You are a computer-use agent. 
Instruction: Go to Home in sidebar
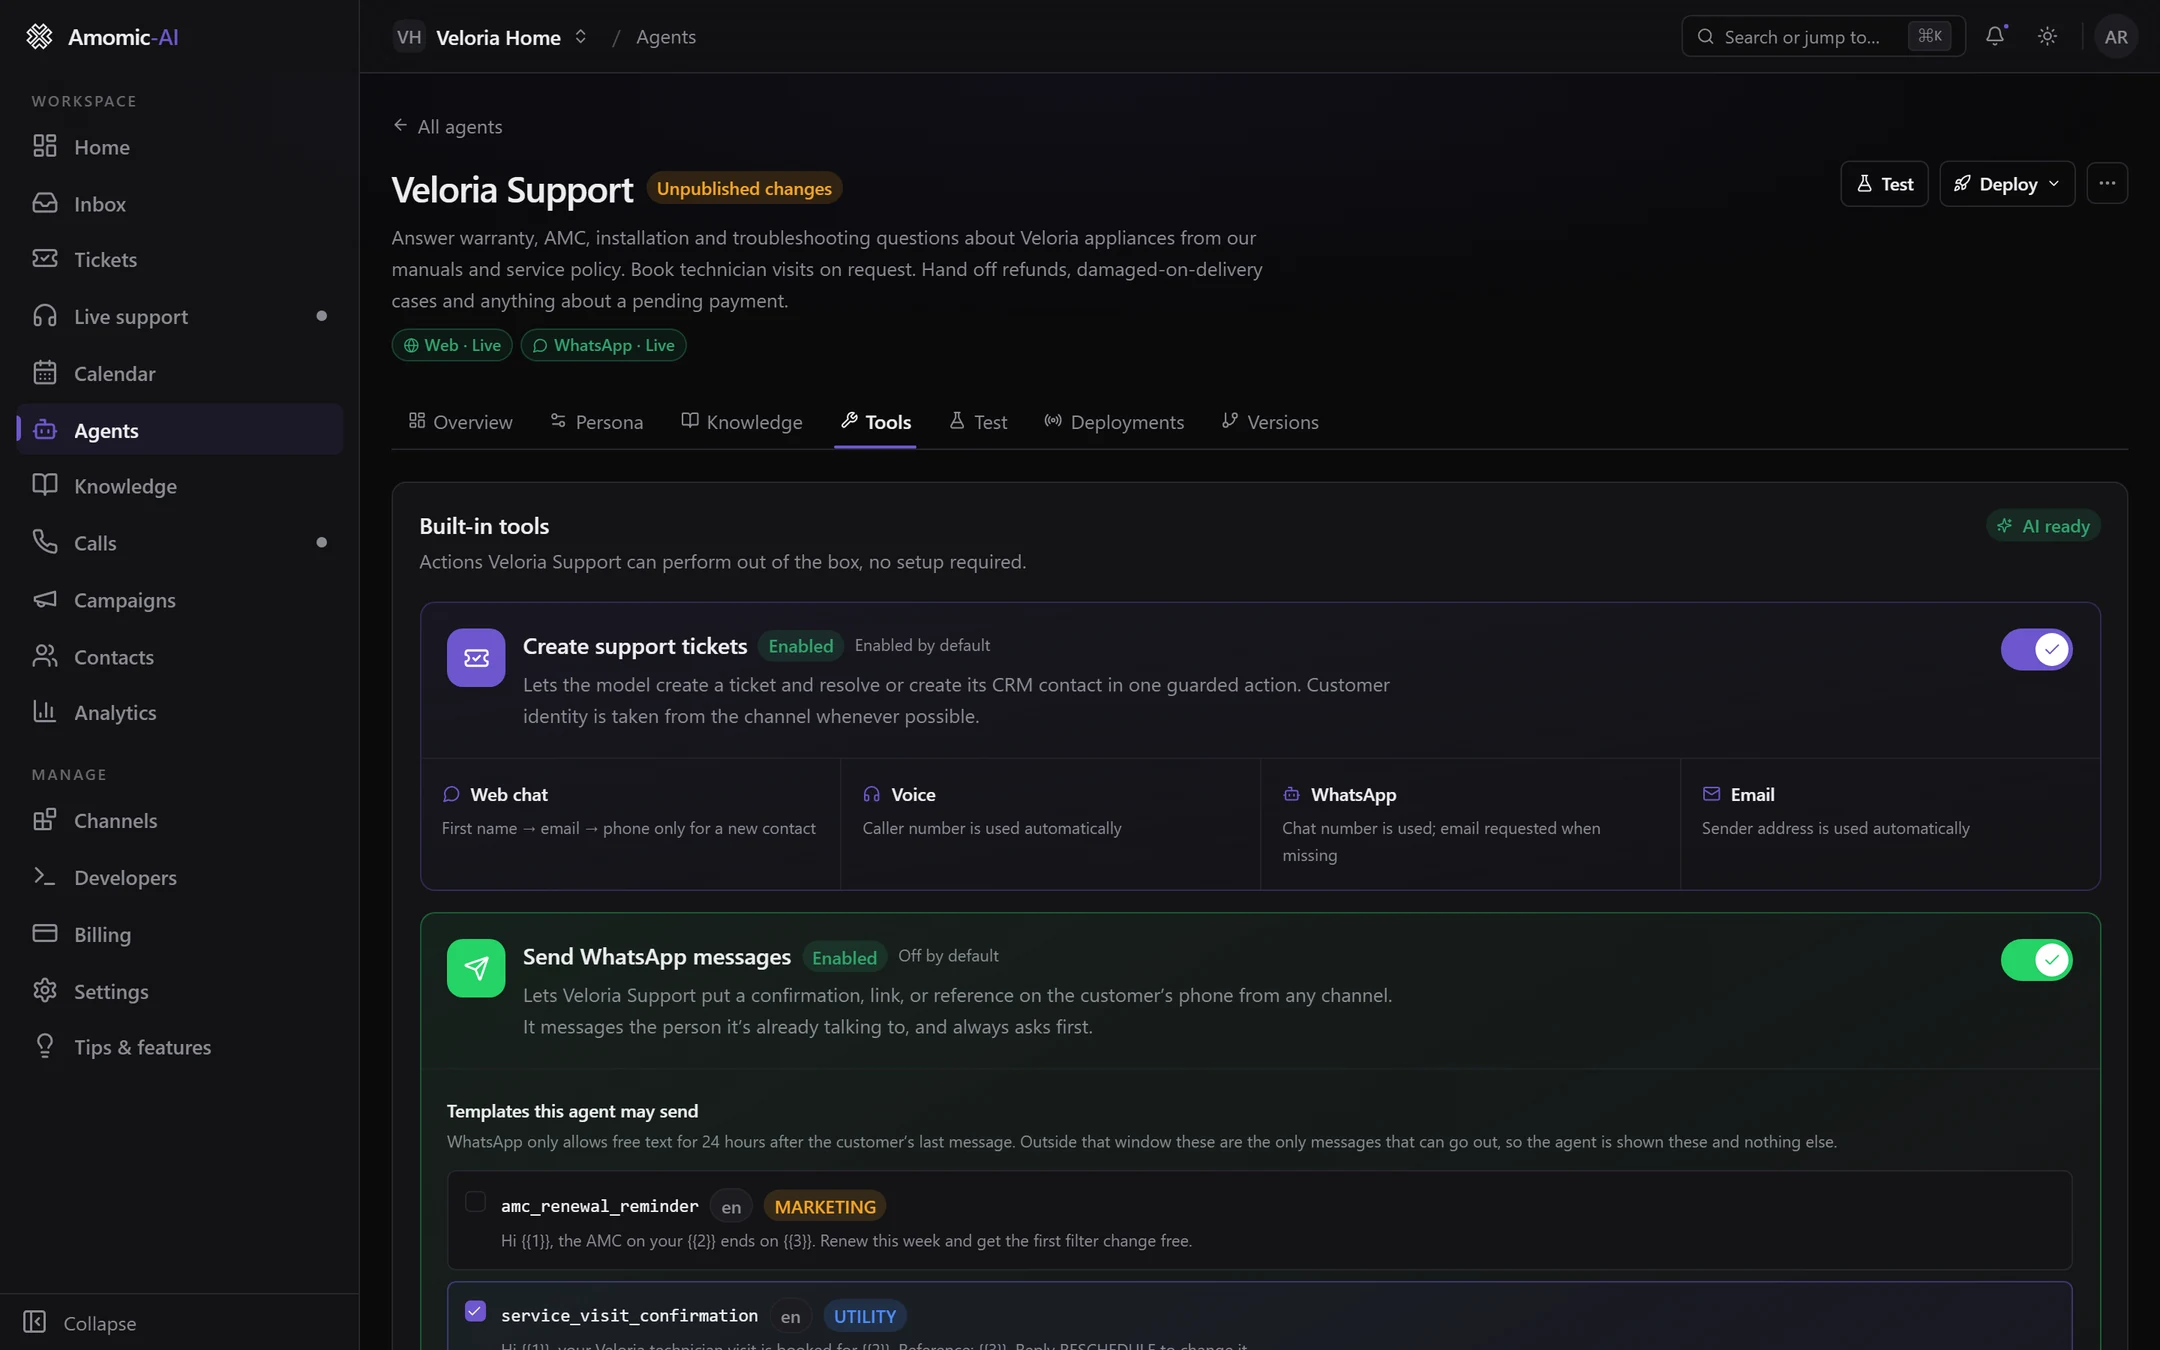pos(180,147)
